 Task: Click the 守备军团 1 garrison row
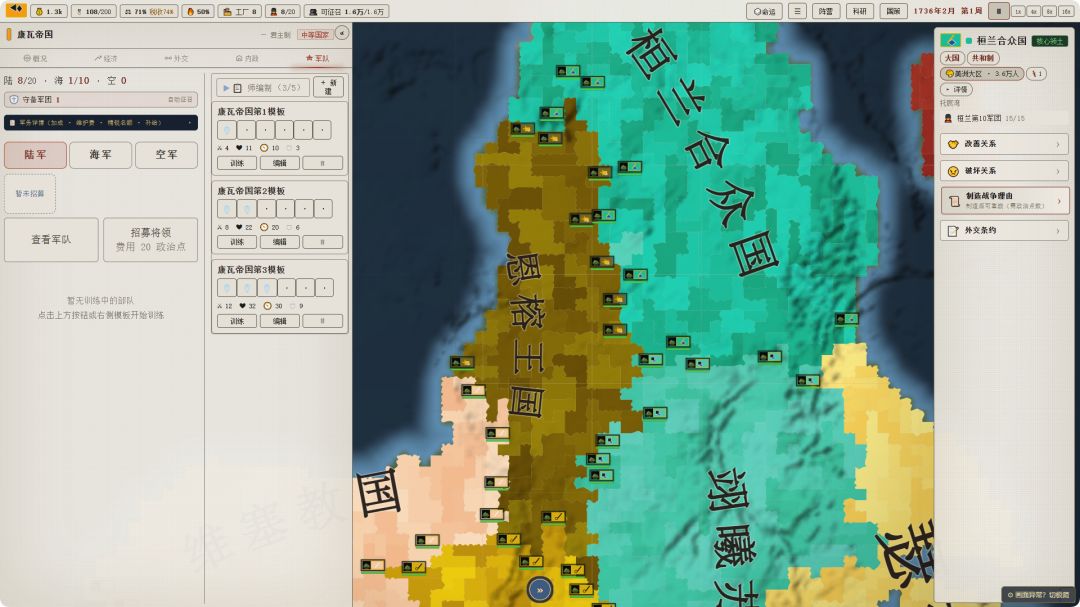click(101, 100)
